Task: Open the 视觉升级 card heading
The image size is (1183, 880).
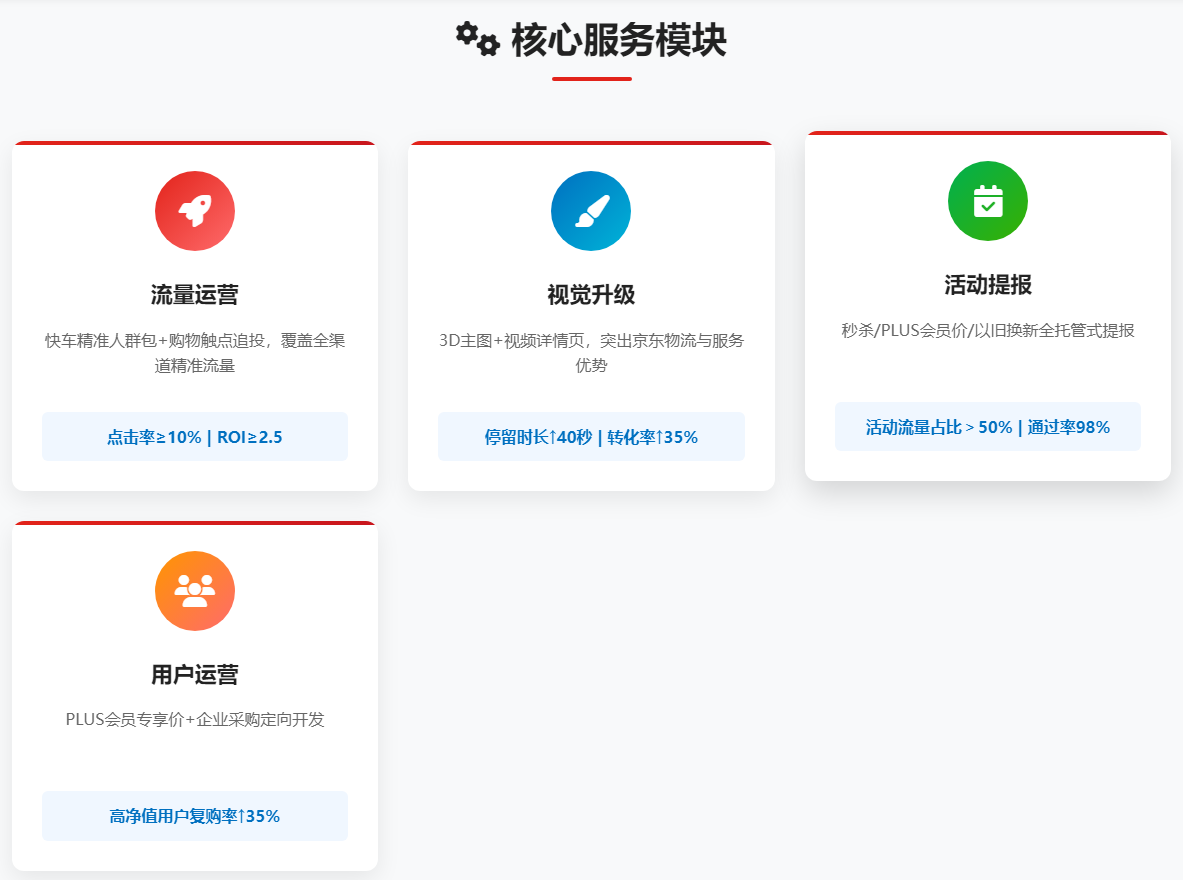Action: click(591, 295)
